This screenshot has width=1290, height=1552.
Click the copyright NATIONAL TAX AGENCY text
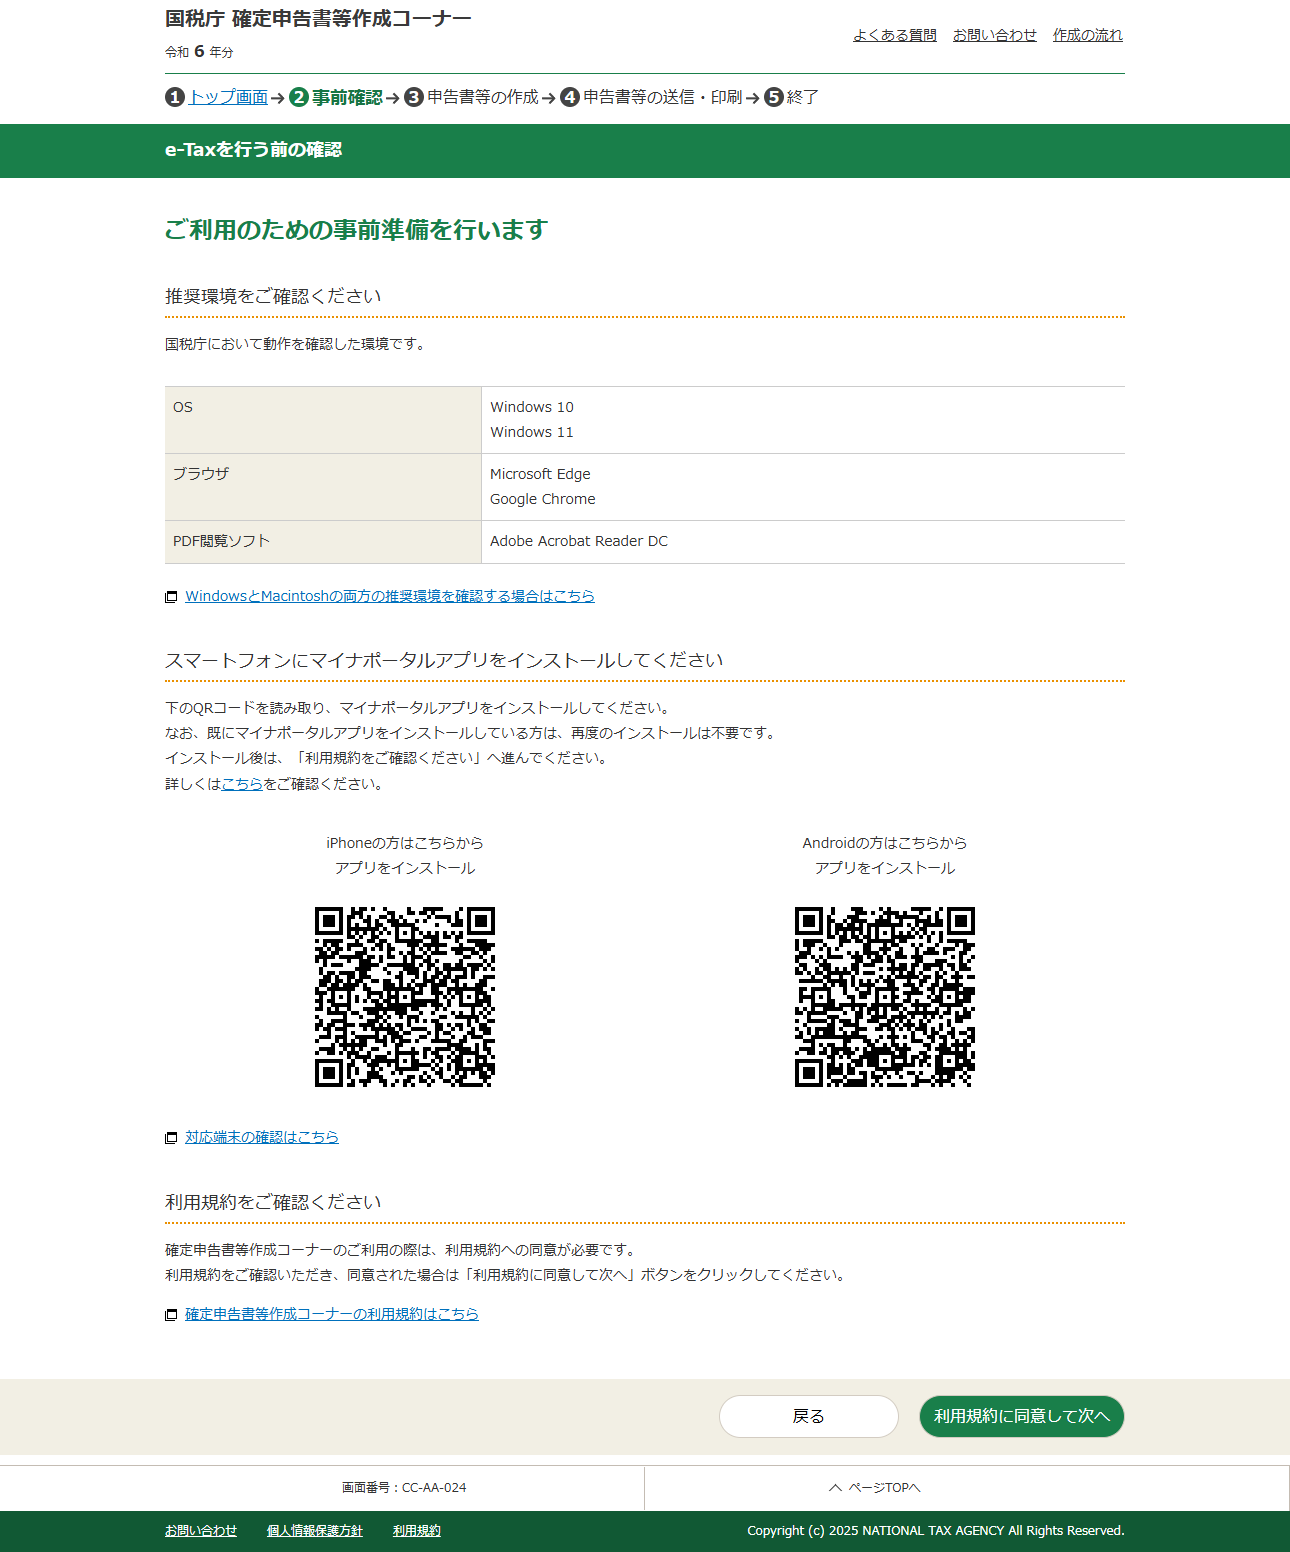point(936,1531)
